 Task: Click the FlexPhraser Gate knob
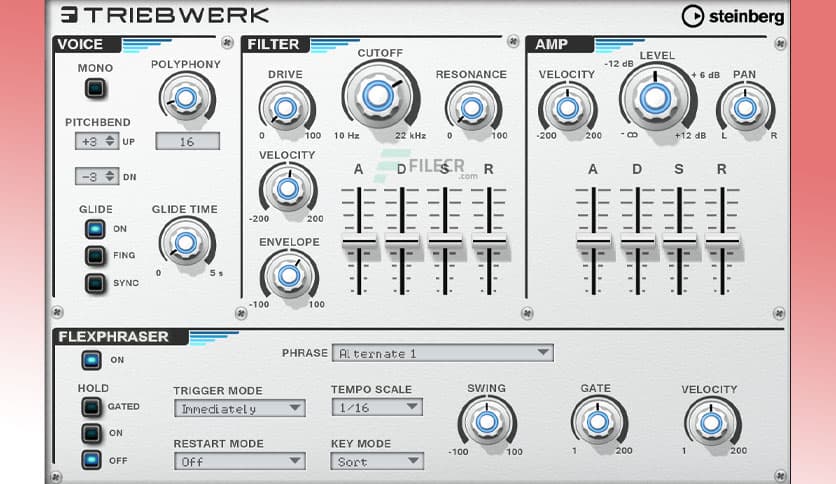coord(598,422)
